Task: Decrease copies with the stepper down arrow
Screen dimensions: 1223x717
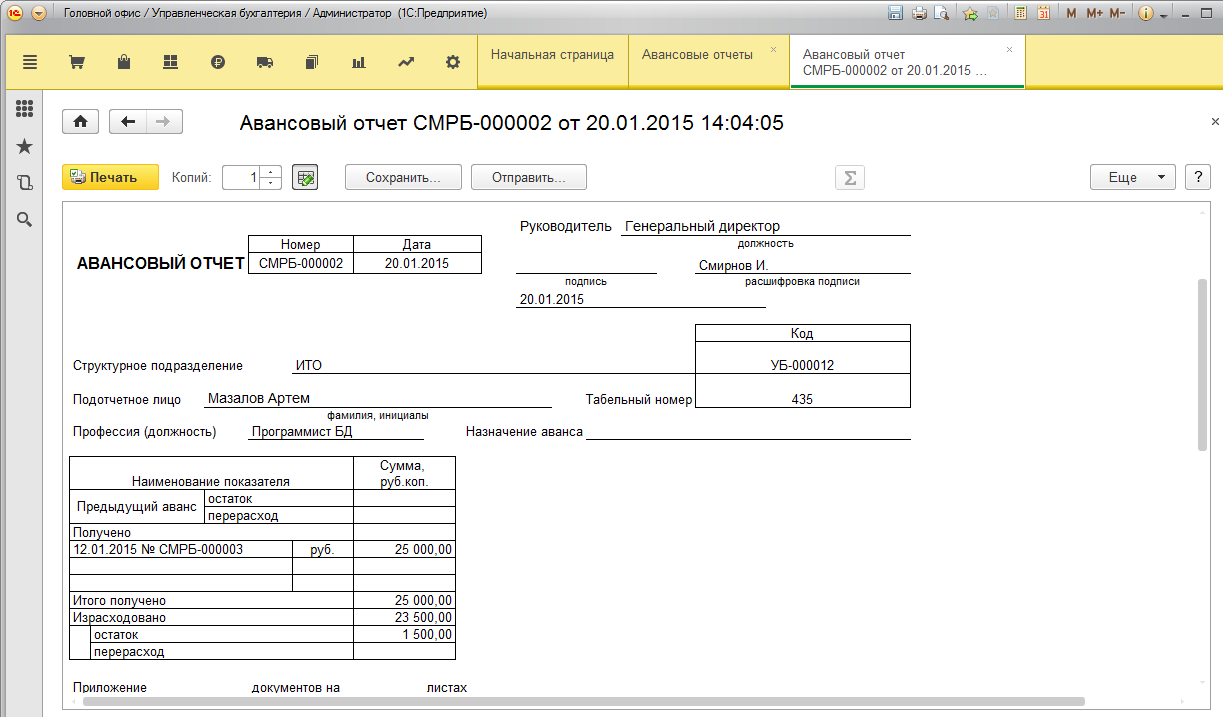Action: [x=271, y=183]
